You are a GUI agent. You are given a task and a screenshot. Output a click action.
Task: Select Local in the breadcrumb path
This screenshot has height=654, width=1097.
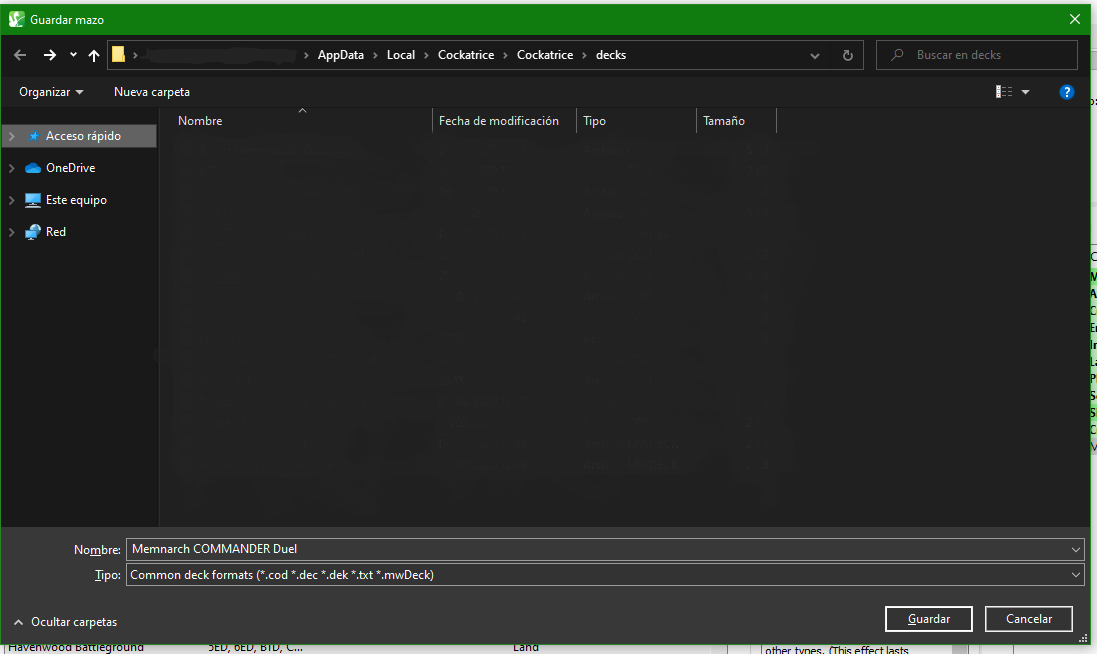[401, 55]
